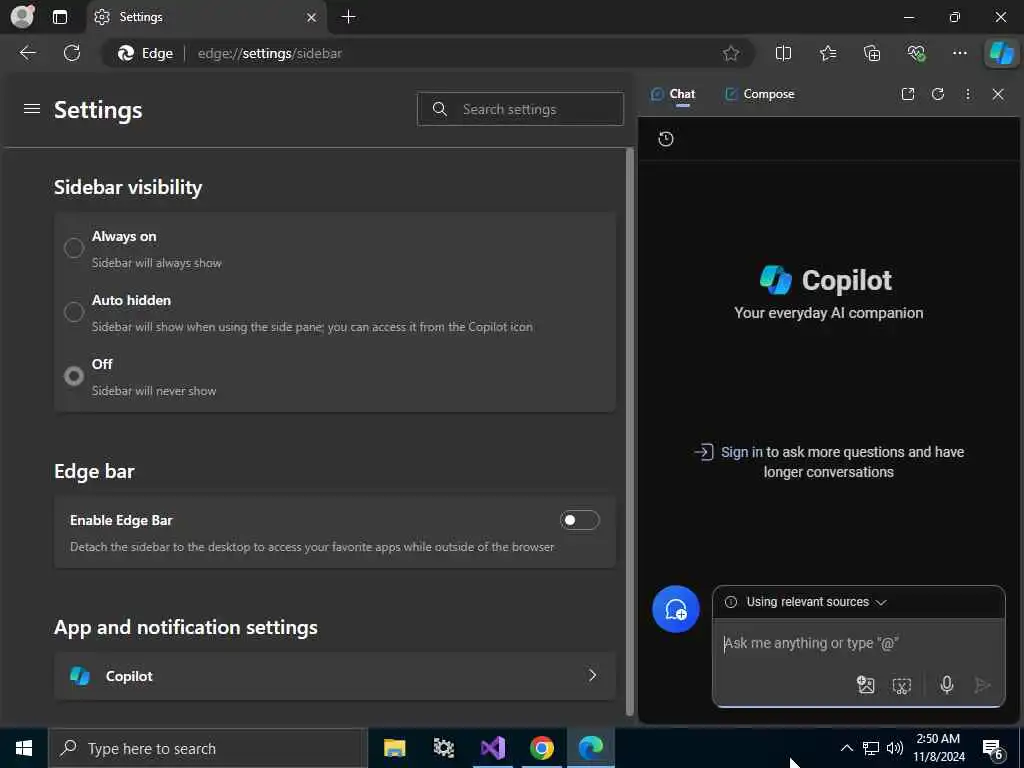Select Off sidebar visibility option
Viewport: 1024px width, 768px height.
click(74, 376)
